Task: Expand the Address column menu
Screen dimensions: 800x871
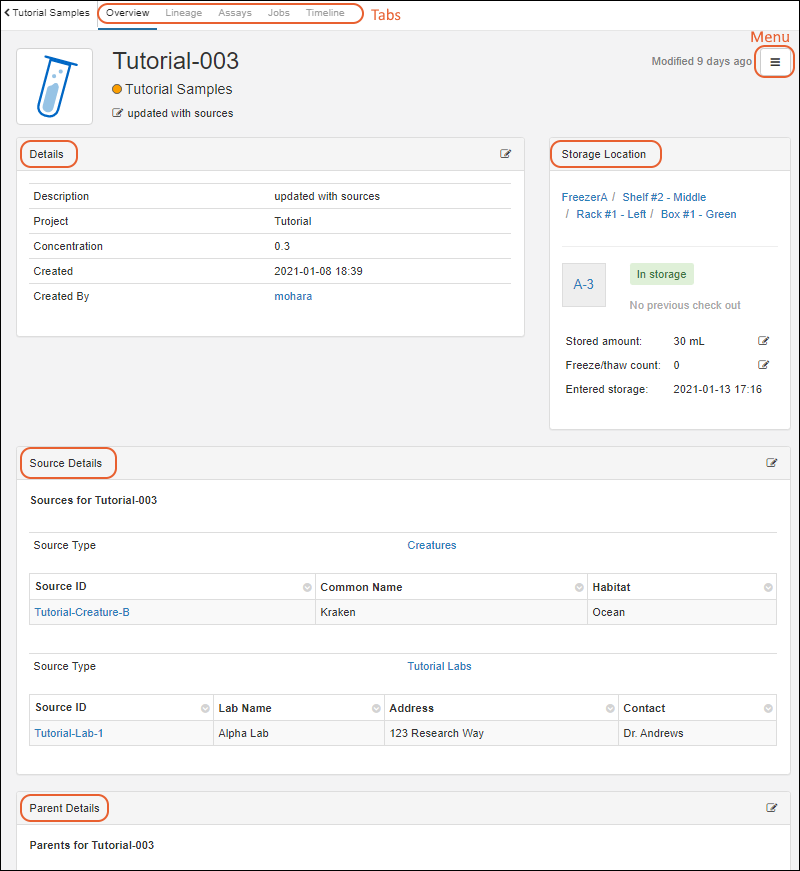Action: pos(610,709)
